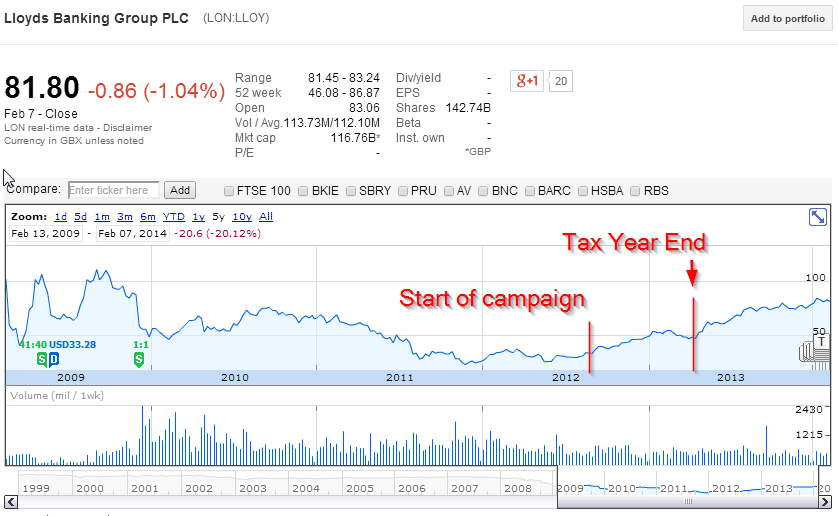The width and height of the screenshot is (838, 516).
Task: Tick the BARC comparison checkbox
Action: tap(530, 191)
